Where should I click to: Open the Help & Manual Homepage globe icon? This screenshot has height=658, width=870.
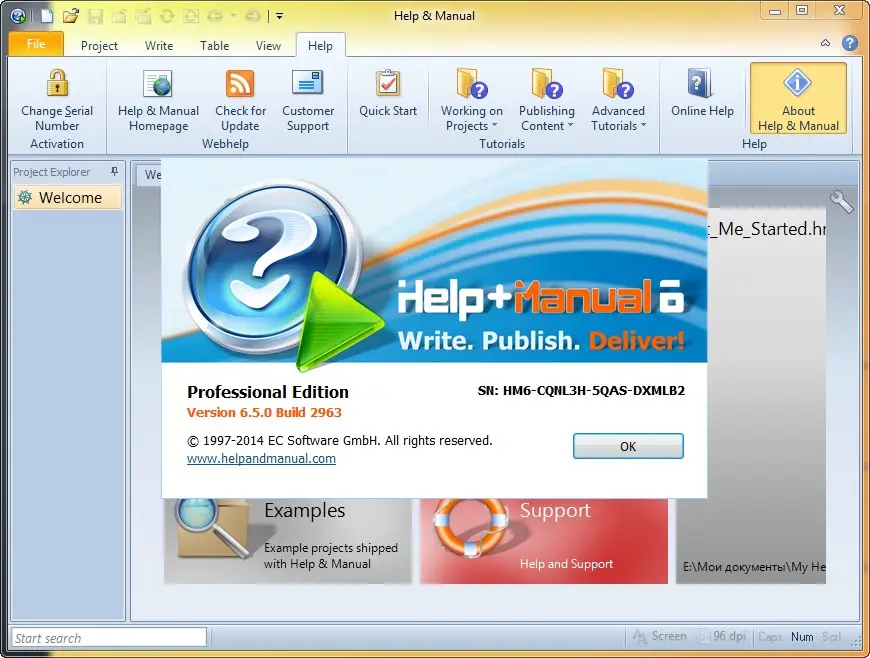[158, 83]
